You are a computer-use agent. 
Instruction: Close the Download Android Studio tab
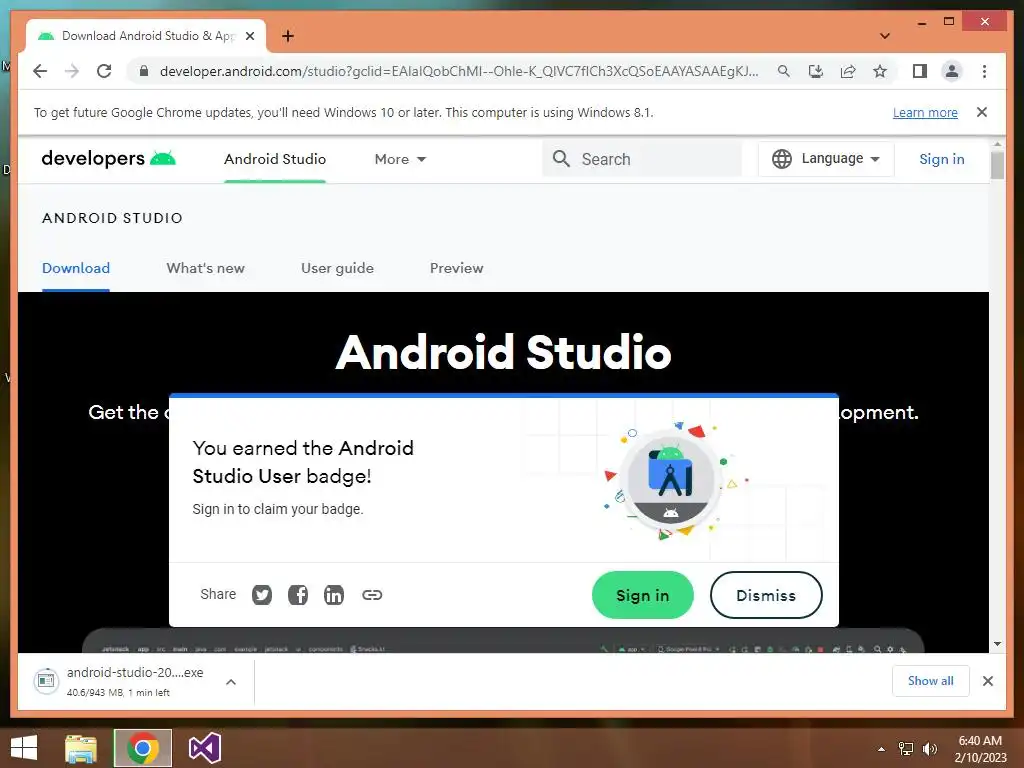click(249, 36)
